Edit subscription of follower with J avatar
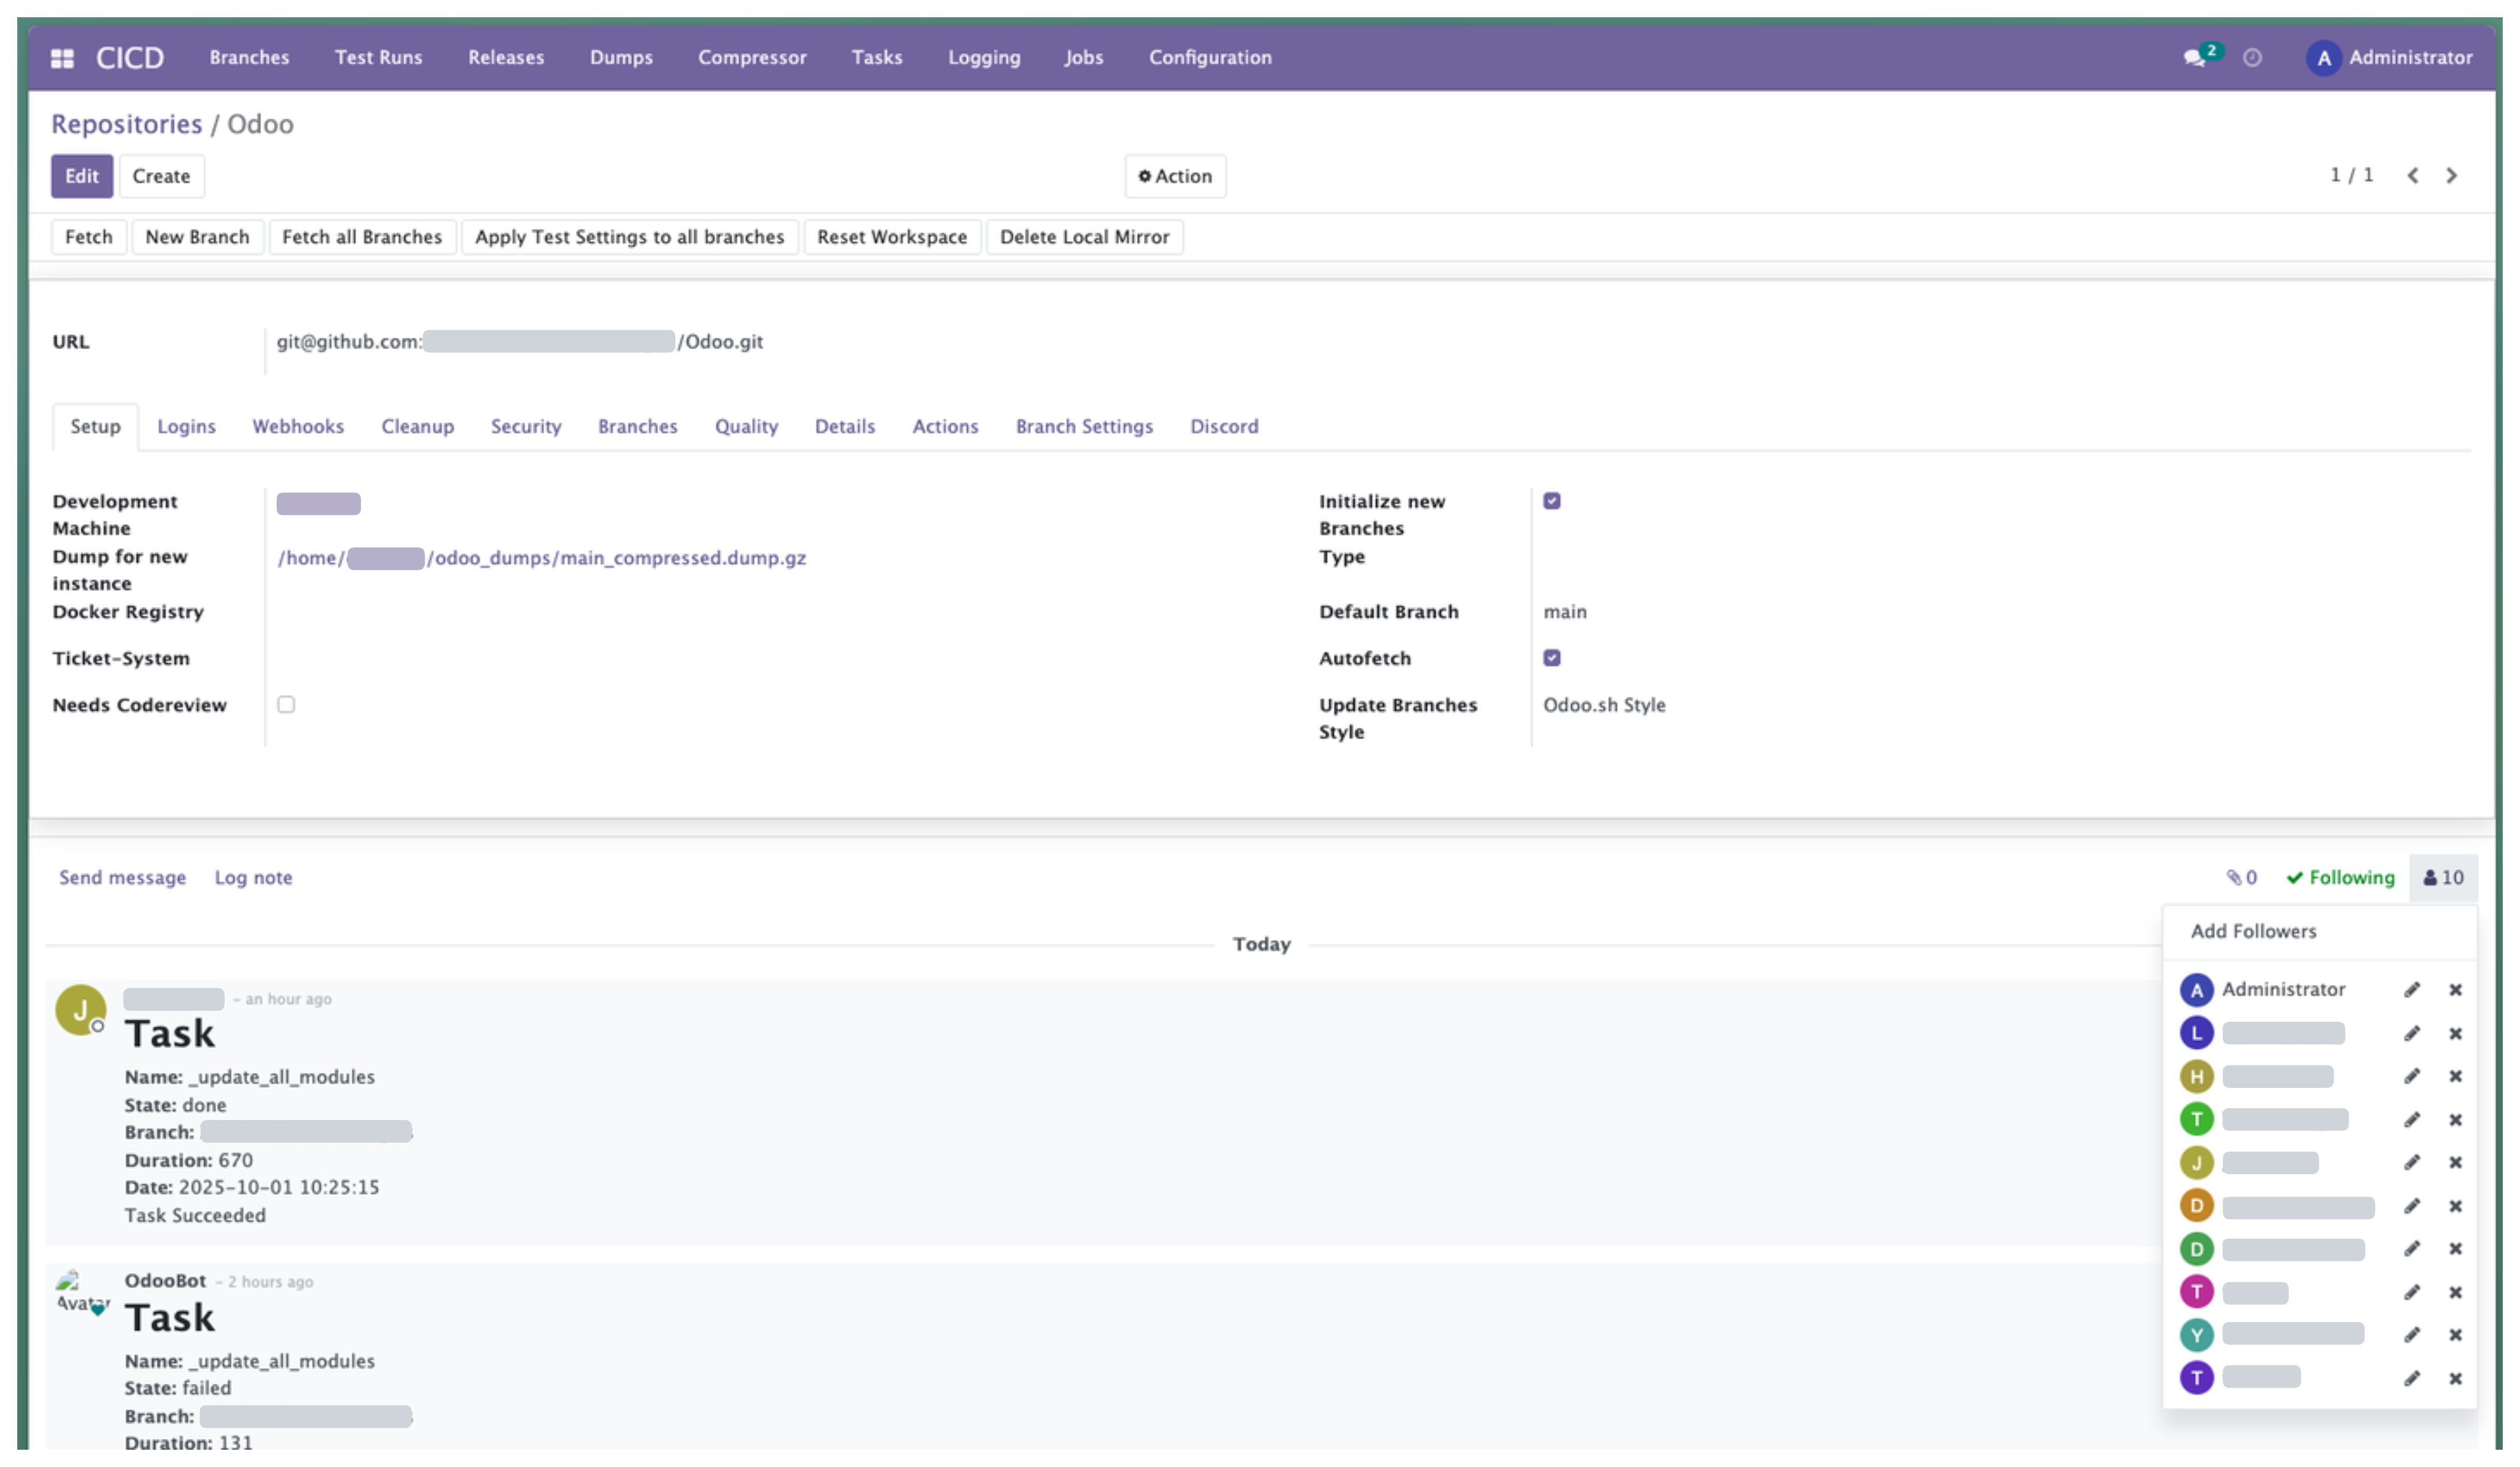Viewport: 2520px width, 1467px height. tap(2412, 1162)
